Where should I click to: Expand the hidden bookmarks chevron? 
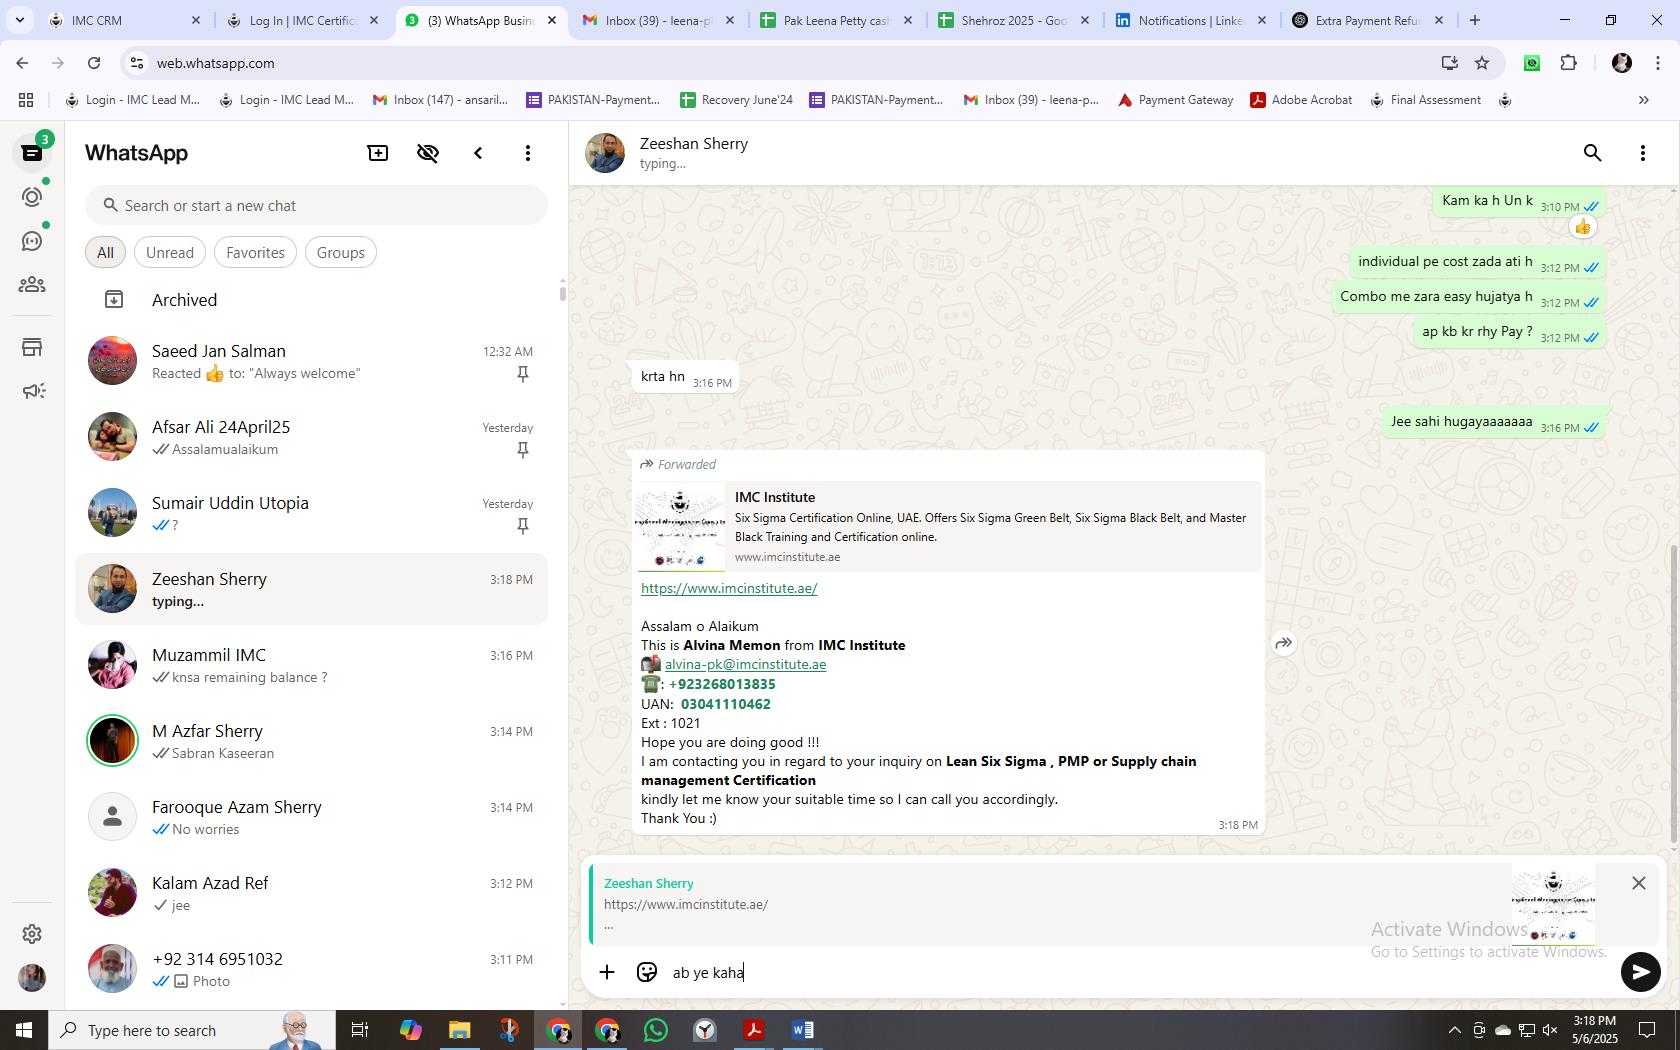[x=1643, y=100]
